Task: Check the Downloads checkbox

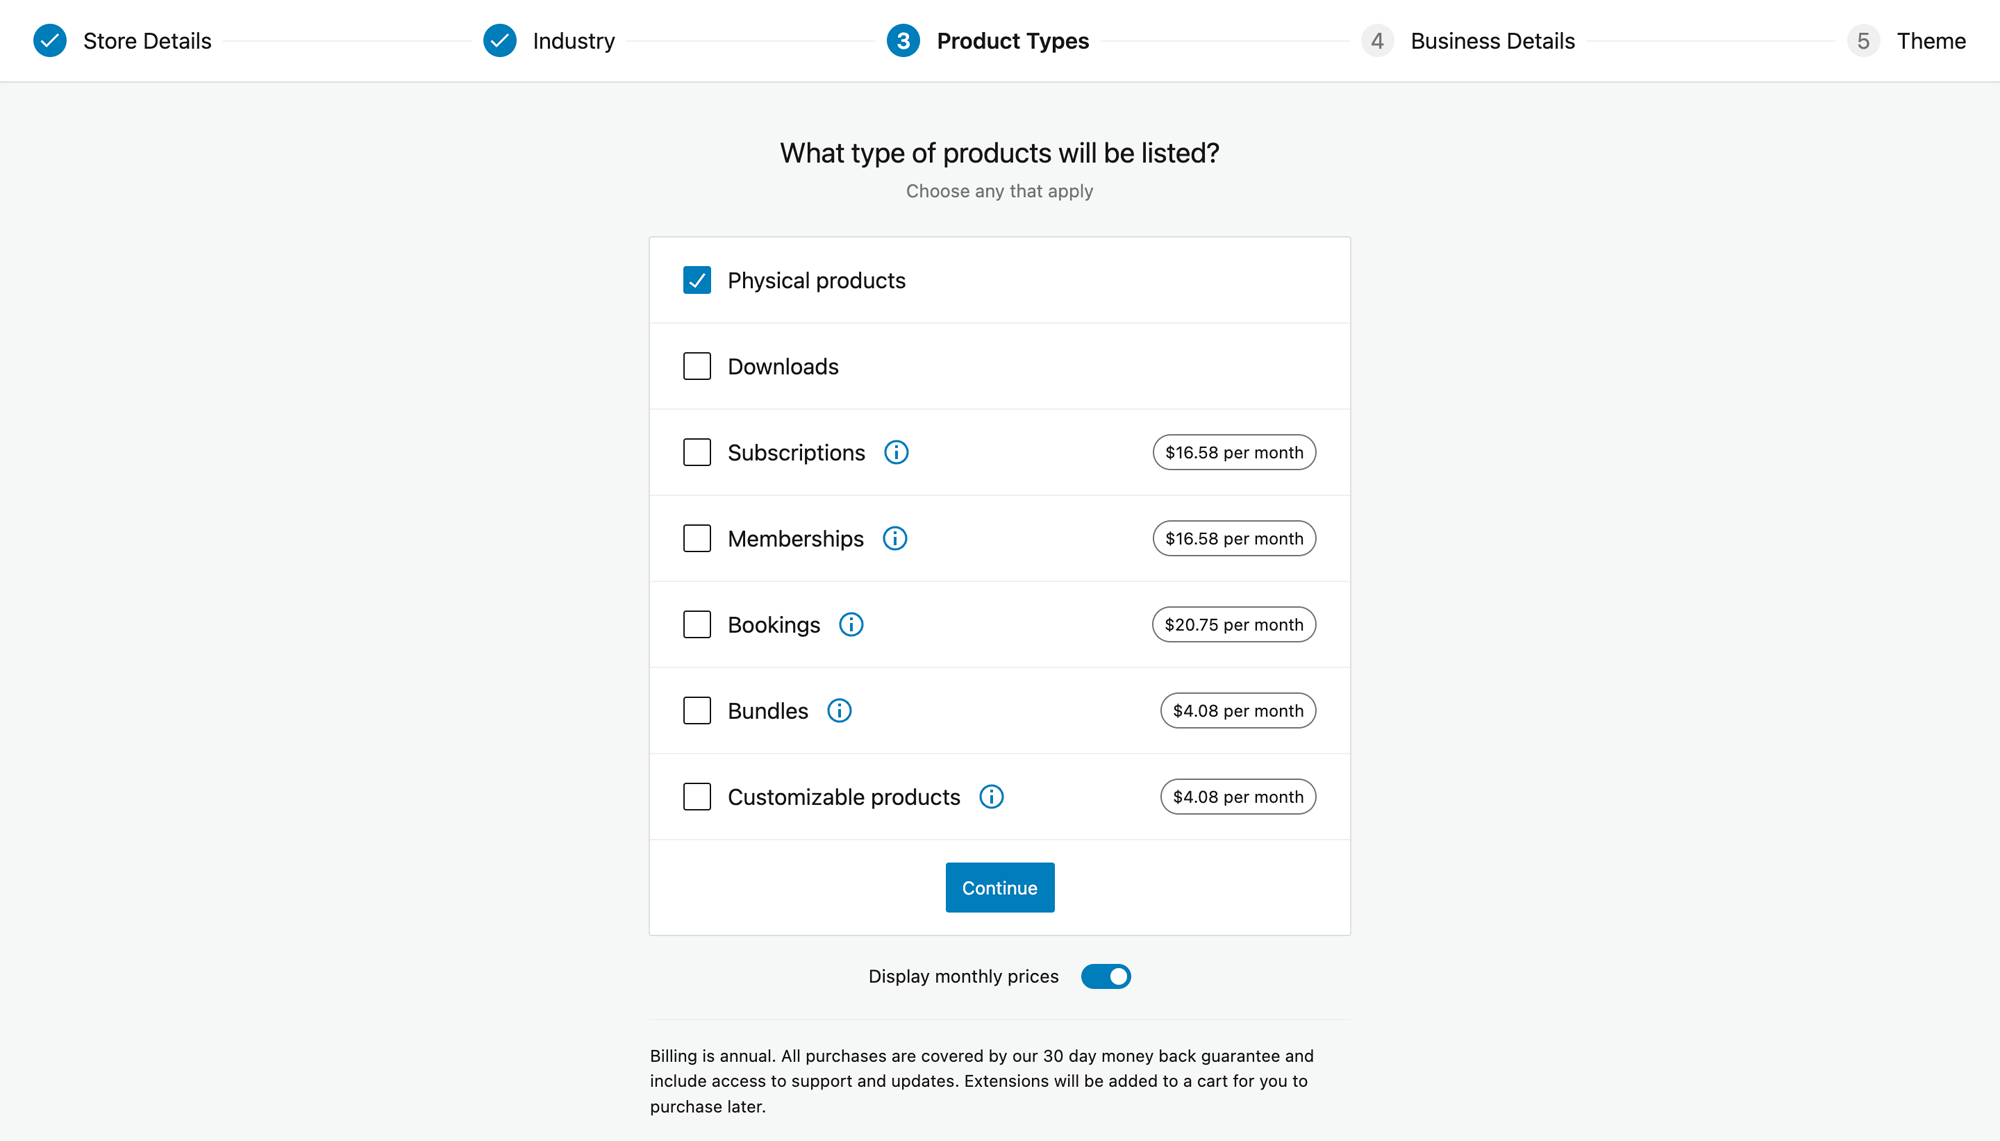Action: [697, 366]
